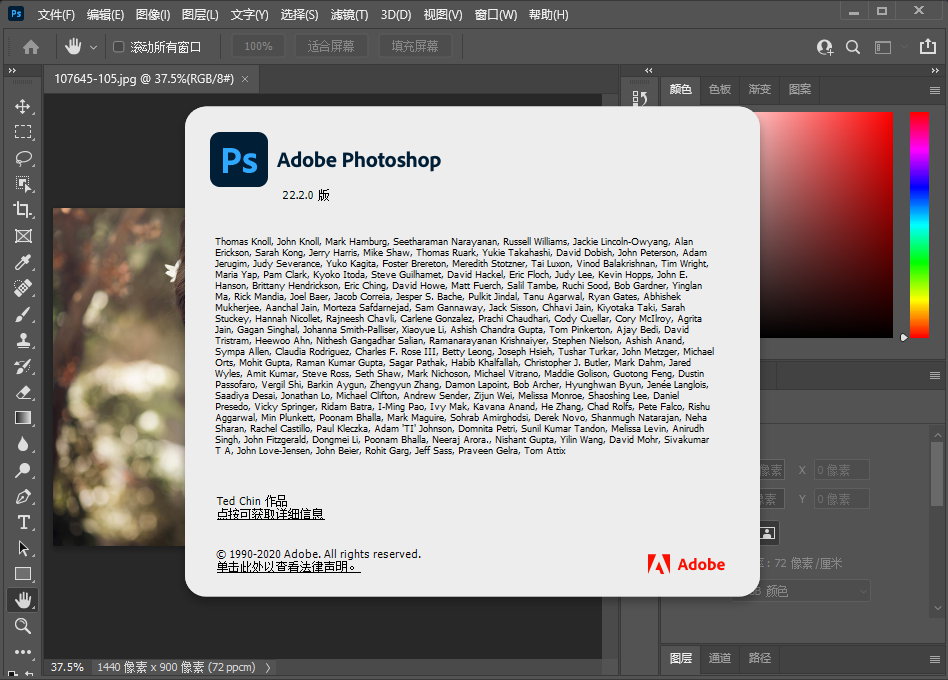The image size is (948, 680).
Task: Switch to the Channels tab
Action: pyautogui.click(x=719, y=658)
